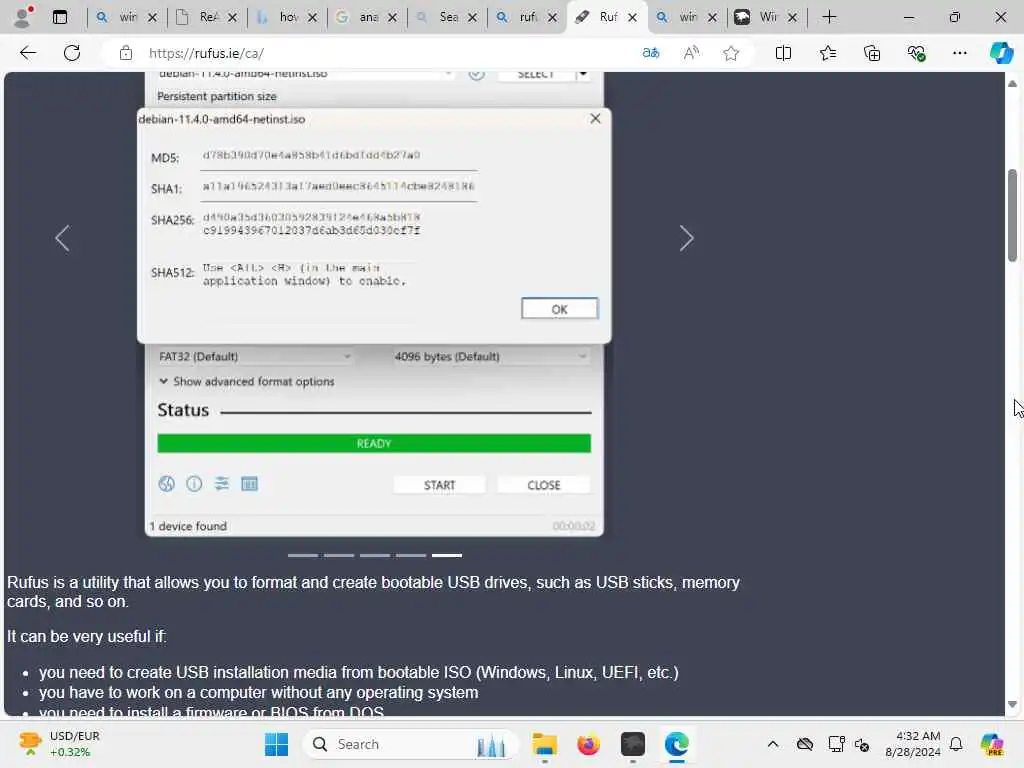This screenshot has height=768, width=1024.
Task: Open the 4096 bytes cluster size dropdown
Action: 490,357
